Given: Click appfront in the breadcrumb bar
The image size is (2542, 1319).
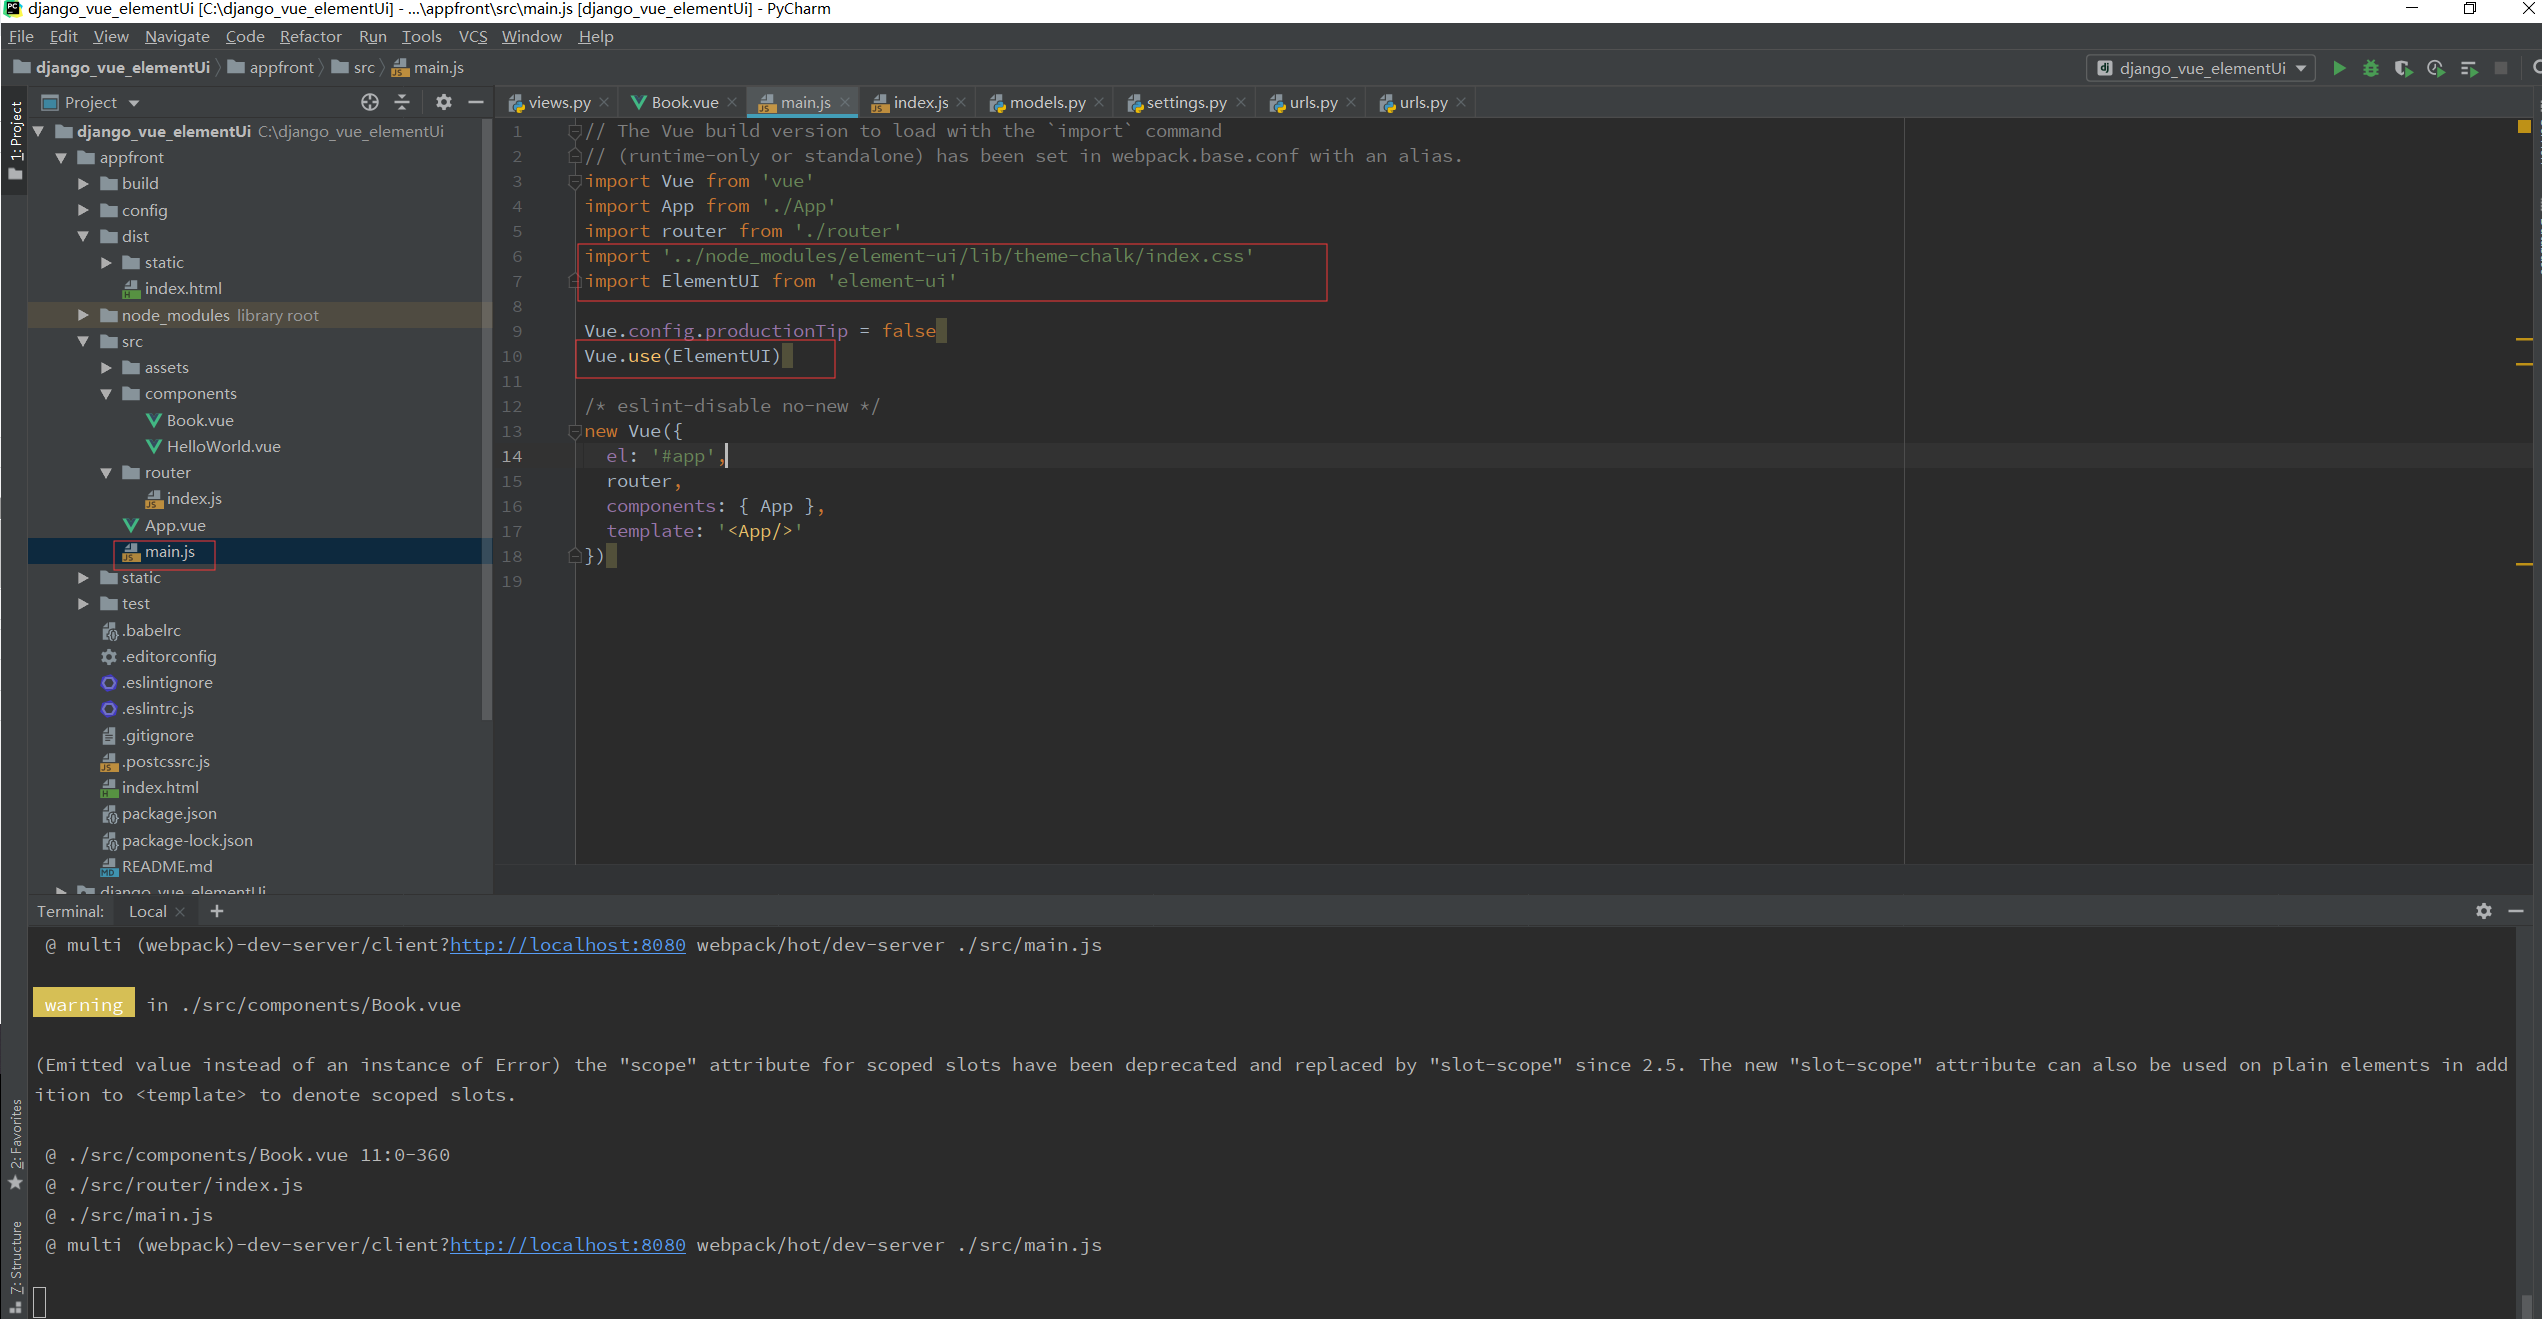Looking at the screenshot, I should point(282,67).
